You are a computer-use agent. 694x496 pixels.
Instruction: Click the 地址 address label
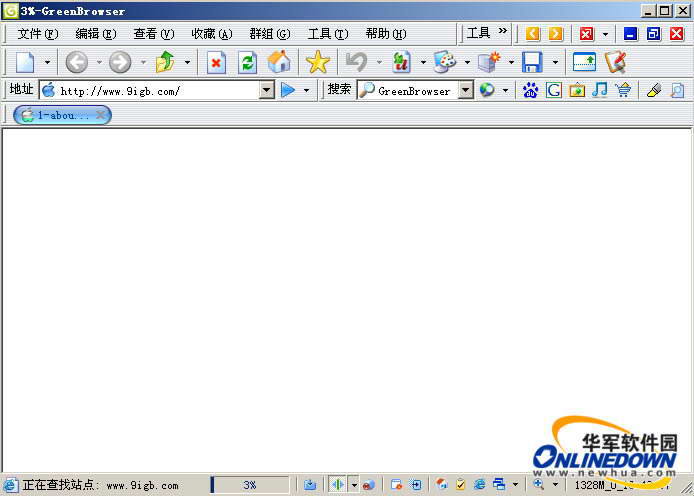[x=21, y=89]
